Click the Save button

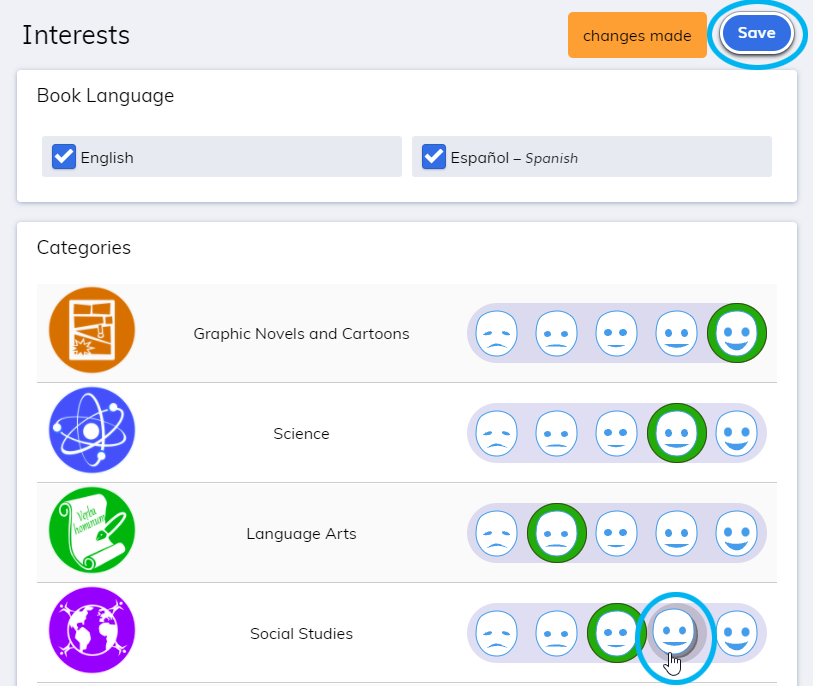click(756, 33)
